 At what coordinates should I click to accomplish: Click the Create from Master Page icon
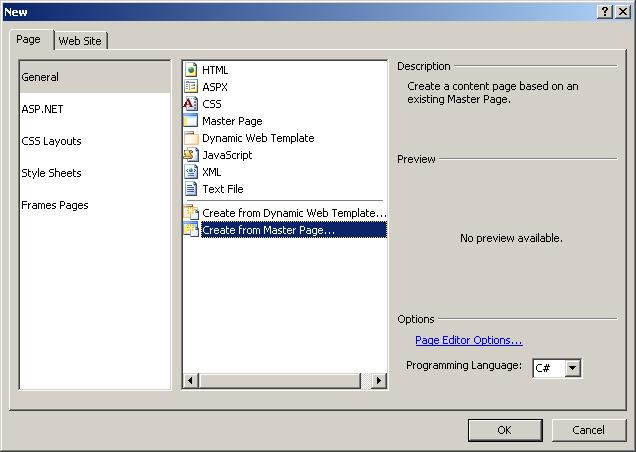[x=191, y=230]
